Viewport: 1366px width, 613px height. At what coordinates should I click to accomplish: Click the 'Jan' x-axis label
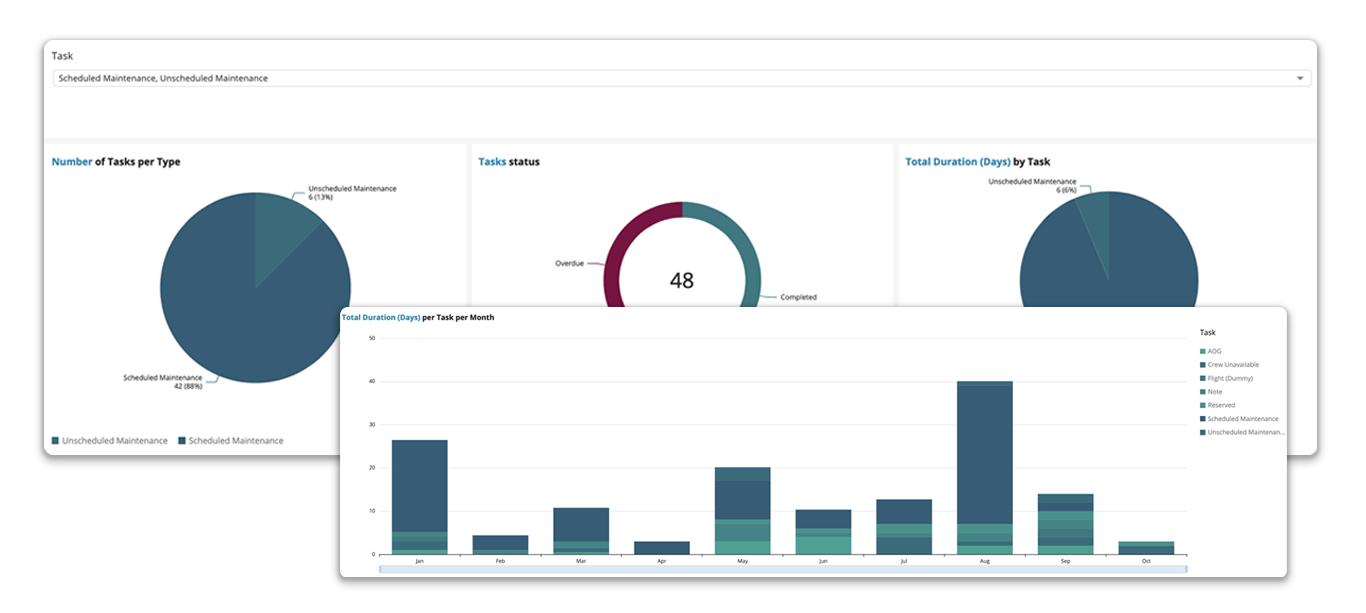coord(420,562)
